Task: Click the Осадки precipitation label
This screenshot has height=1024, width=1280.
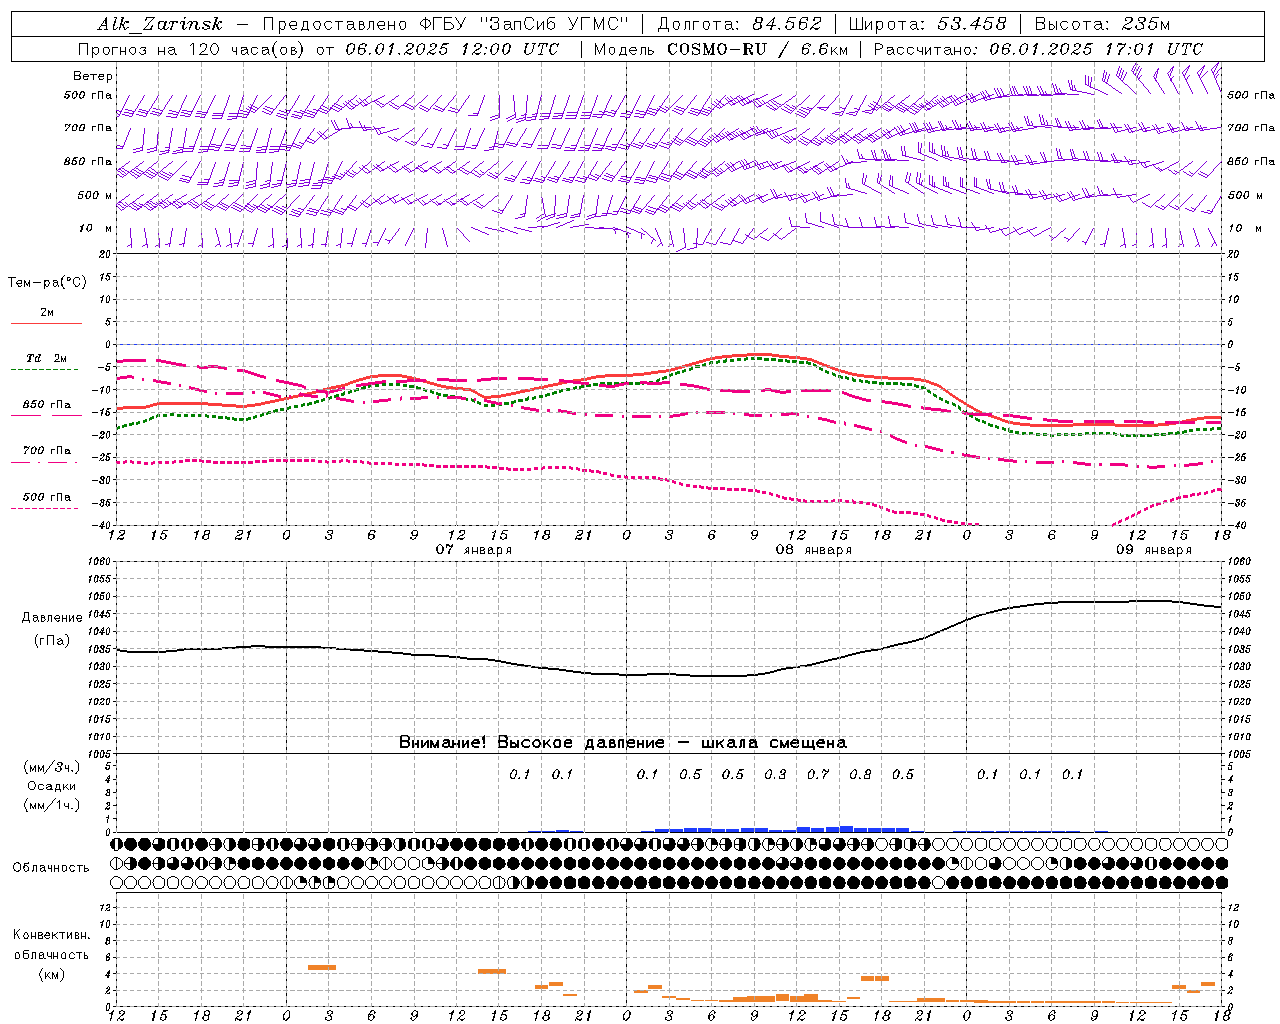Action: pos(52,786)
